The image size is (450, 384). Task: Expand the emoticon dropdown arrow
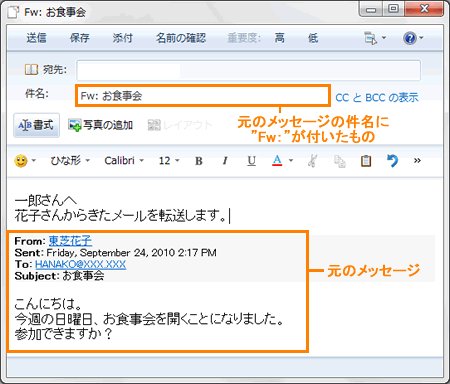[x=33, y=161]
